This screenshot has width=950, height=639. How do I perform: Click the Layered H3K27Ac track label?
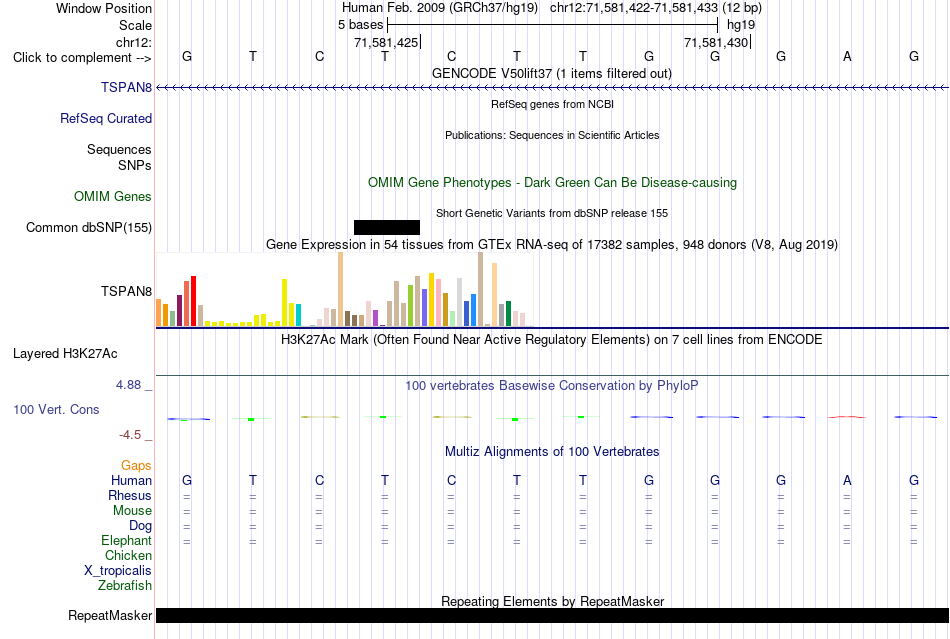pyautogui.click(x=65, y=353)
